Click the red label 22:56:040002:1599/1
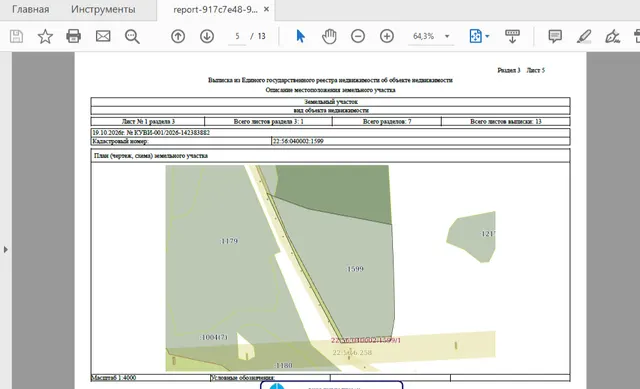 click(x=366, y=340)
